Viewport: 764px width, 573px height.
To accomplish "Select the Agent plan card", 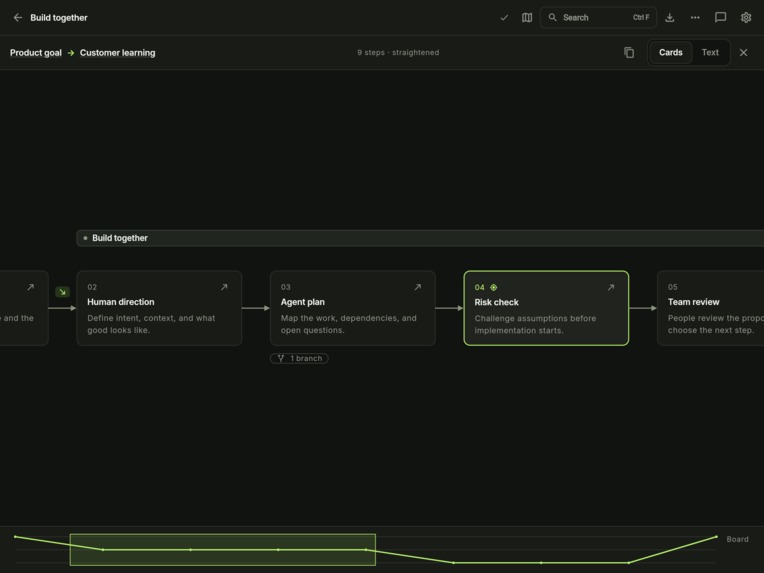I will point(353,308).
